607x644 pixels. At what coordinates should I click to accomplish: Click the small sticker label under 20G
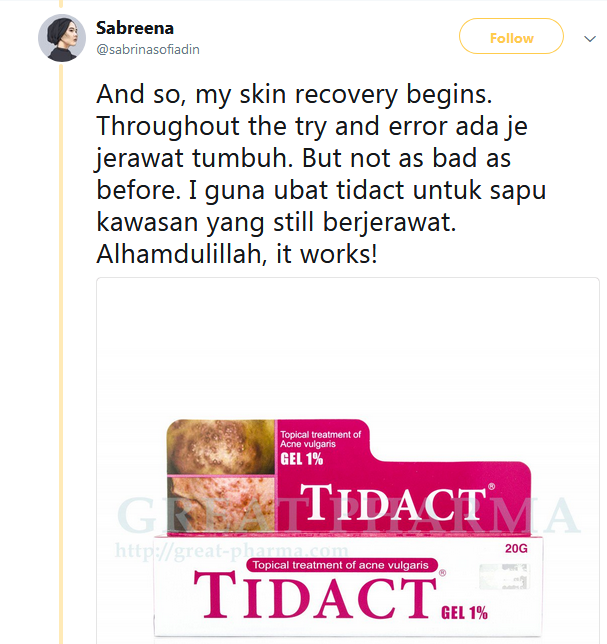(504, 576)
